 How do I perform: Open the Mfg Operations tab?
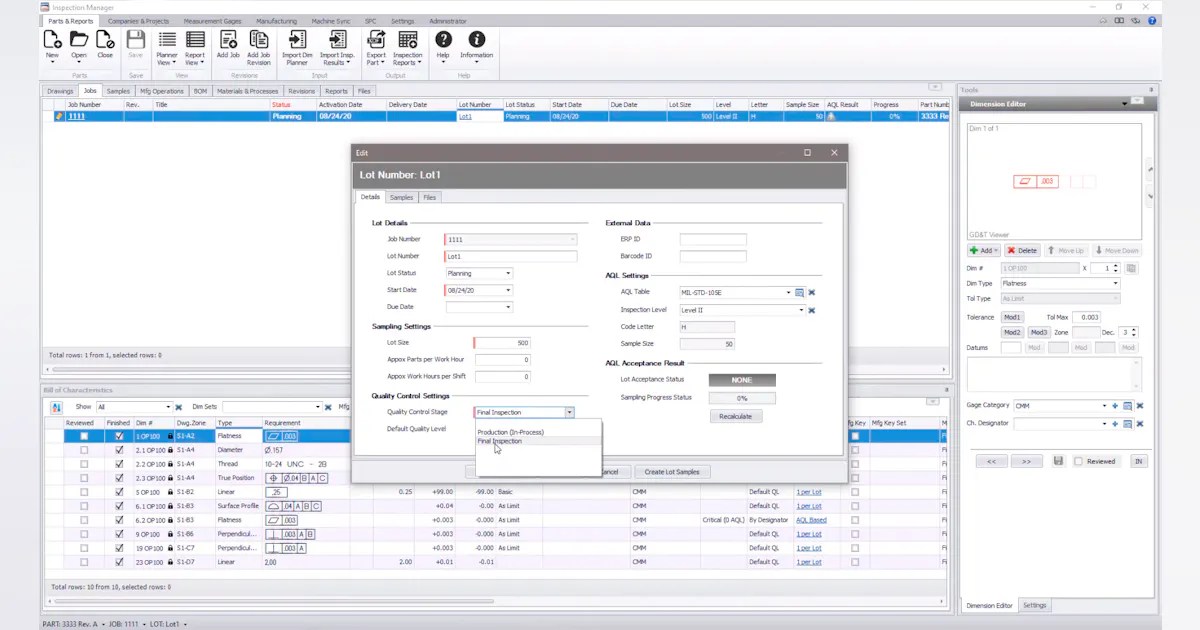(x=161, y=91)
